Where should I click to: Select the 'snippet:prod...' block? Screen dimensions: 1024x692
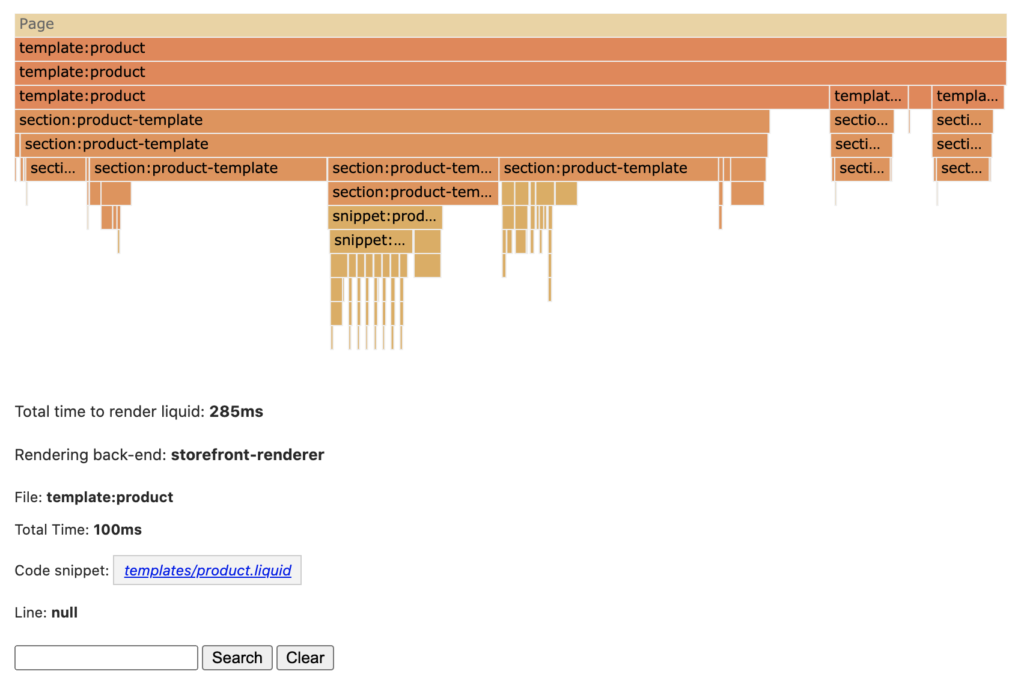(385, 216)
